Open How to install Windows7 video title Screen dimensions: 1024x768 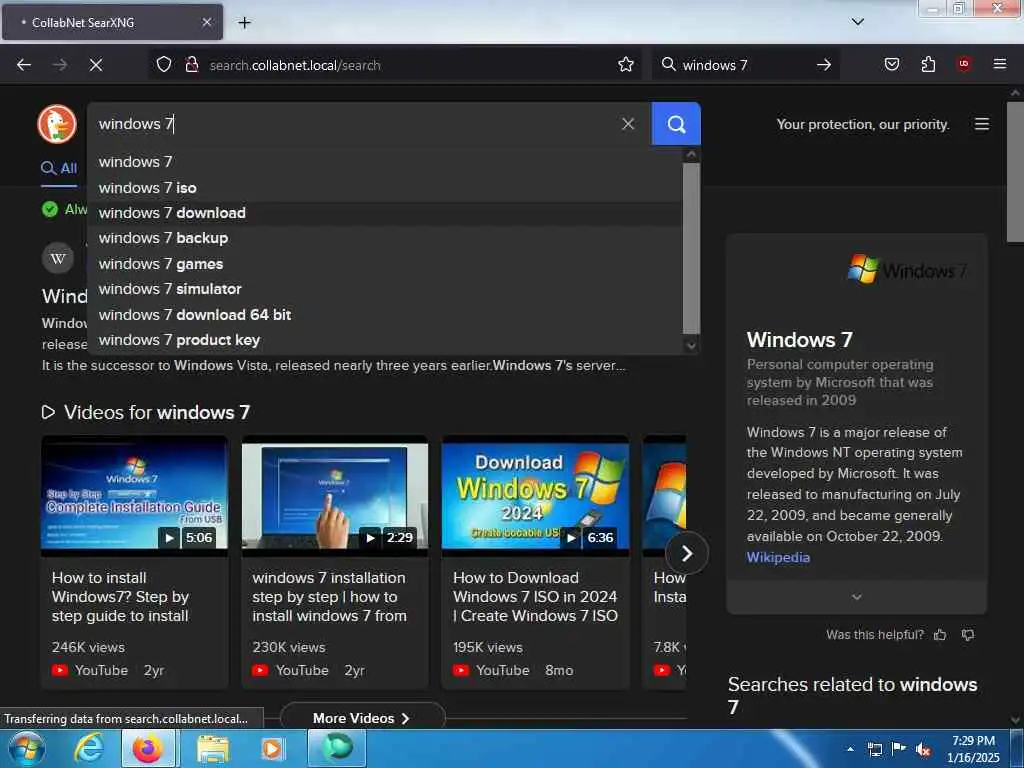coord(120,597)
